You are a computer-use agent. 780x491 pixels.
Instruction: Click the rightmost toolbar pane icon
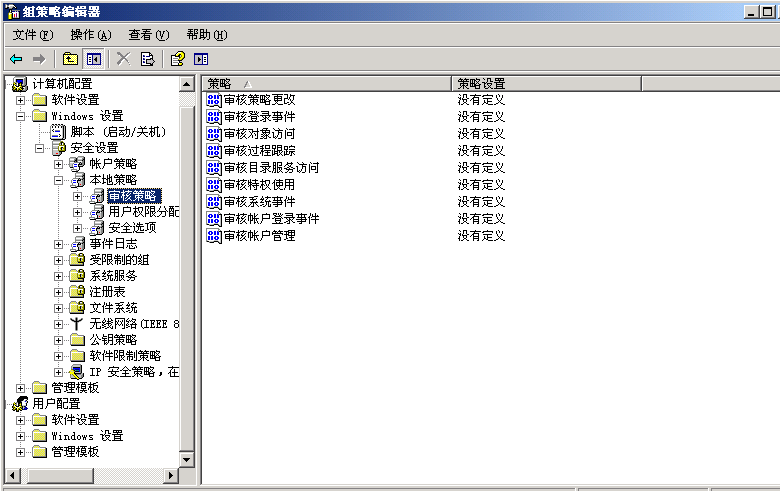point(201,59)
